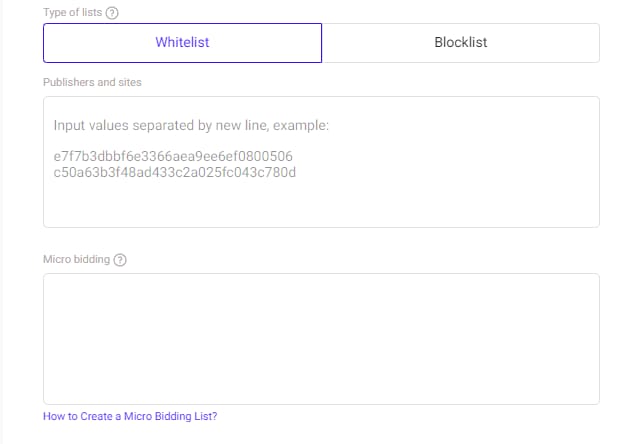Click the Type of lists help icon
621x444 pixels.
[112, 12]
